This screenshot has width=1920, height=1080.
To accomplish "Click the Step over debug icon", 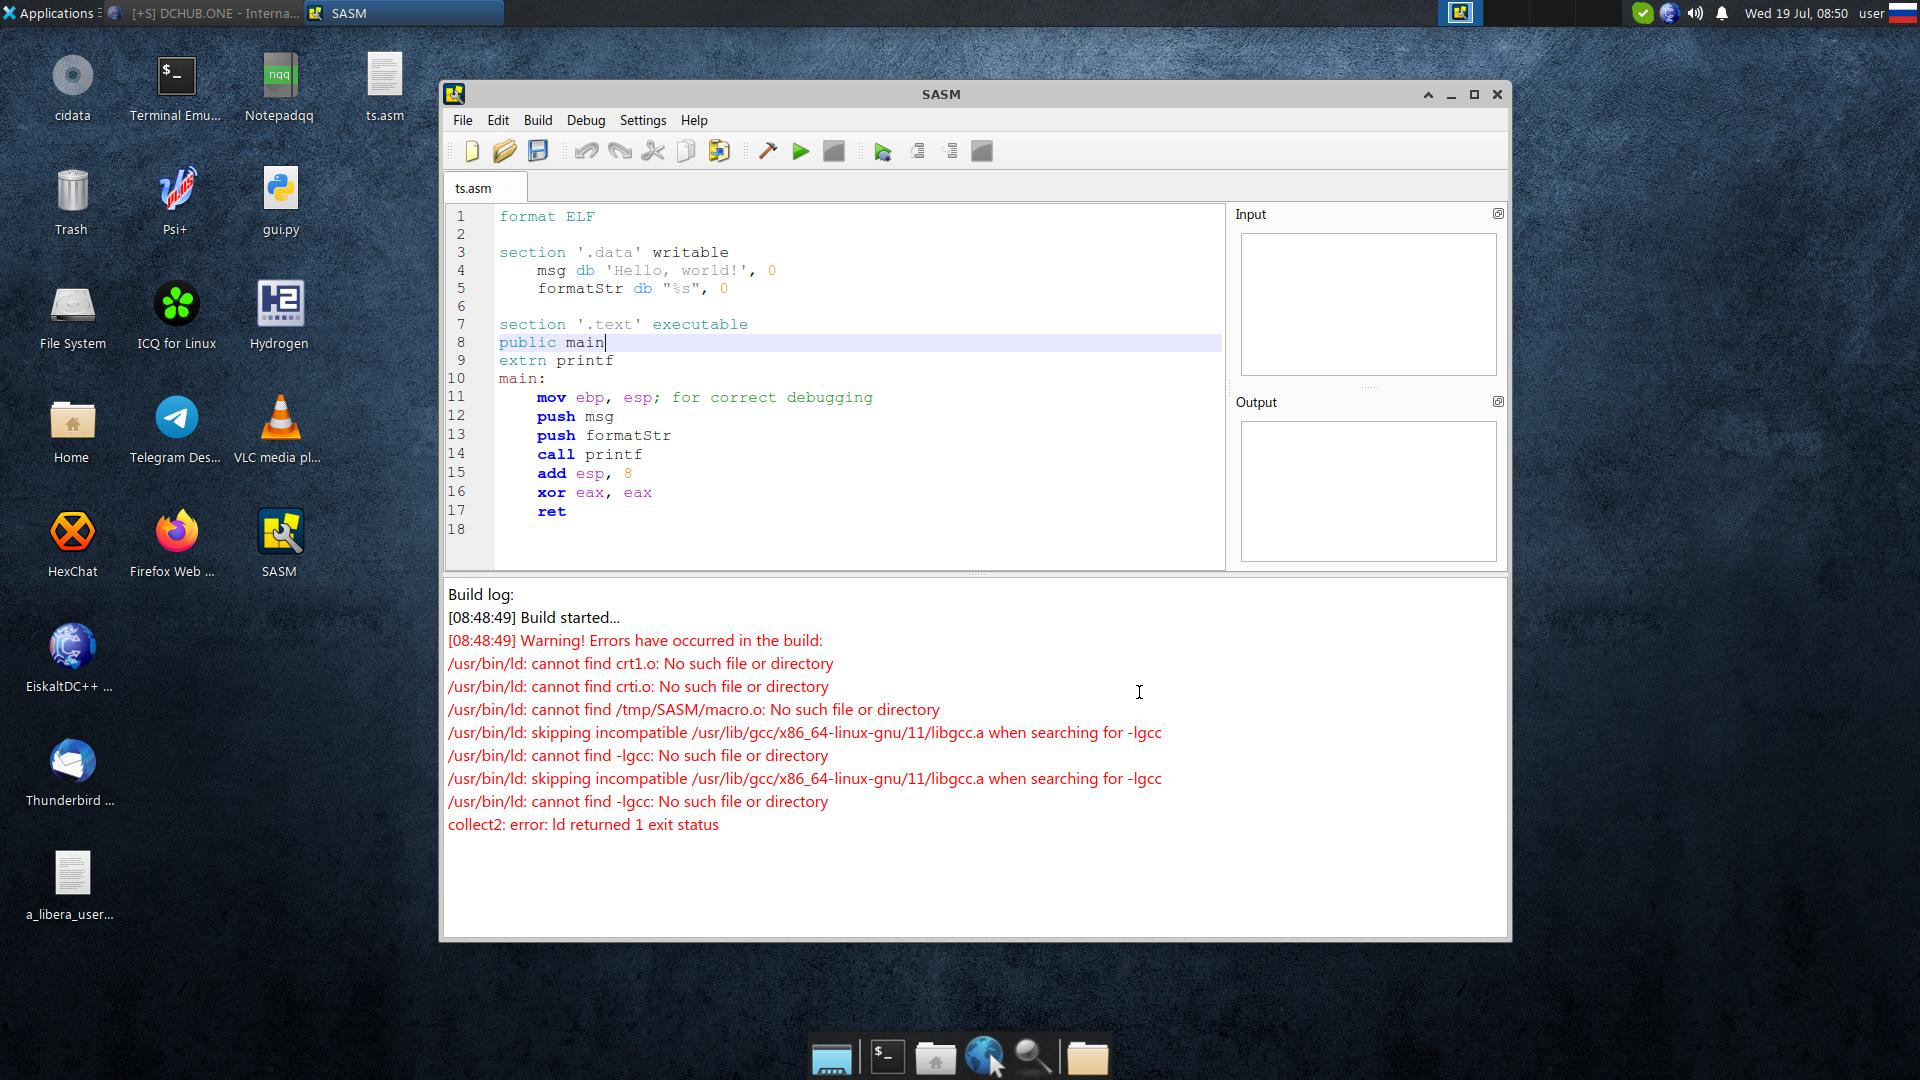I will pyautogui.click(x=917, y=151).
